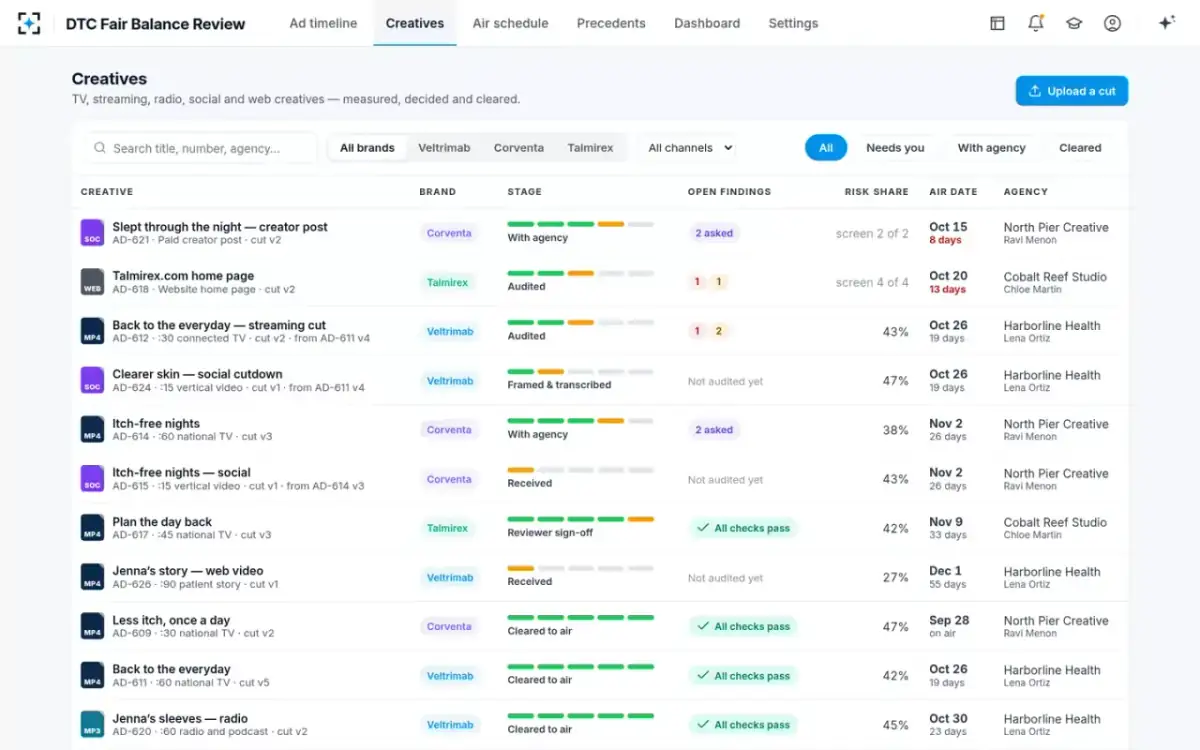Click the WEB file icon for Talmirex.com home page
1200x750 pixels.
coord(92,282)
